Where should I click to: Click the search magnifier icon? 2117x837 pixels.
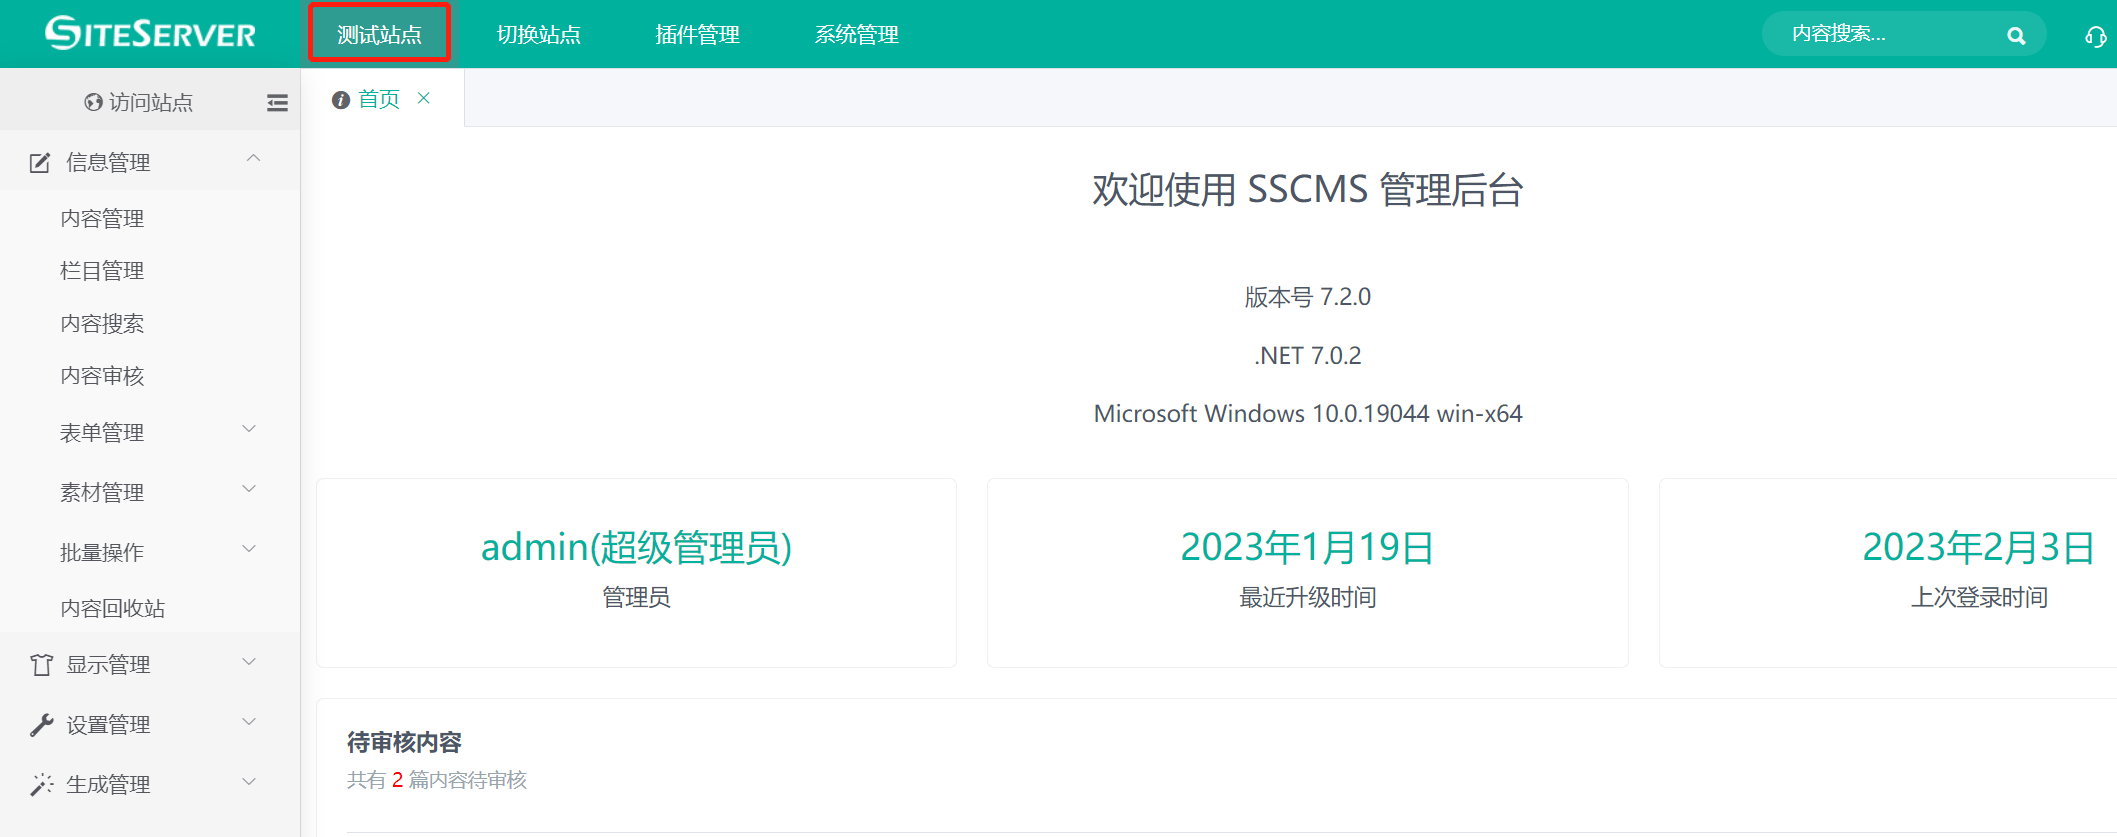click(2016, 36)
